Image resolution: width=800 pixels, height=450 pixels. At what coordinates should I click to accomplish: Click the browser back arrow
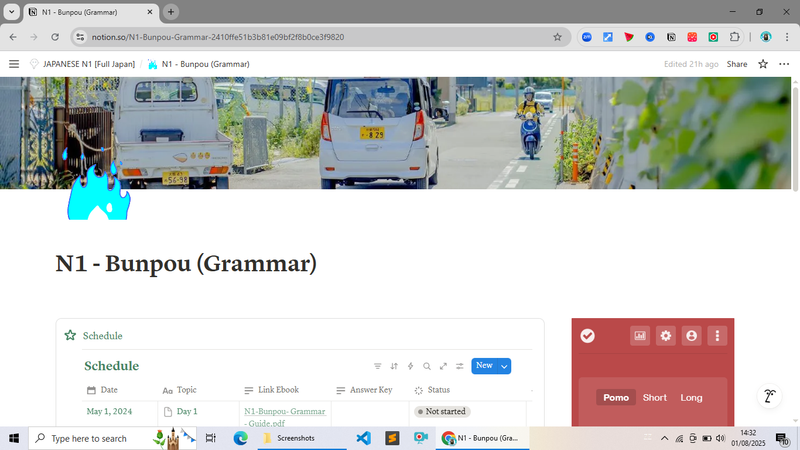(x=13, y=37)
